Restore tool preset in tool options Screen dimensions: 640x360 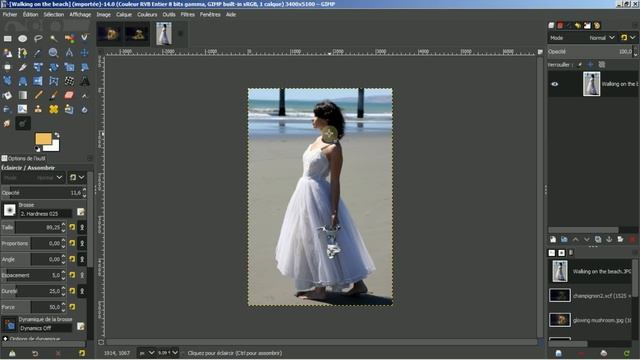pyautogui.click(x=35, y=353)
